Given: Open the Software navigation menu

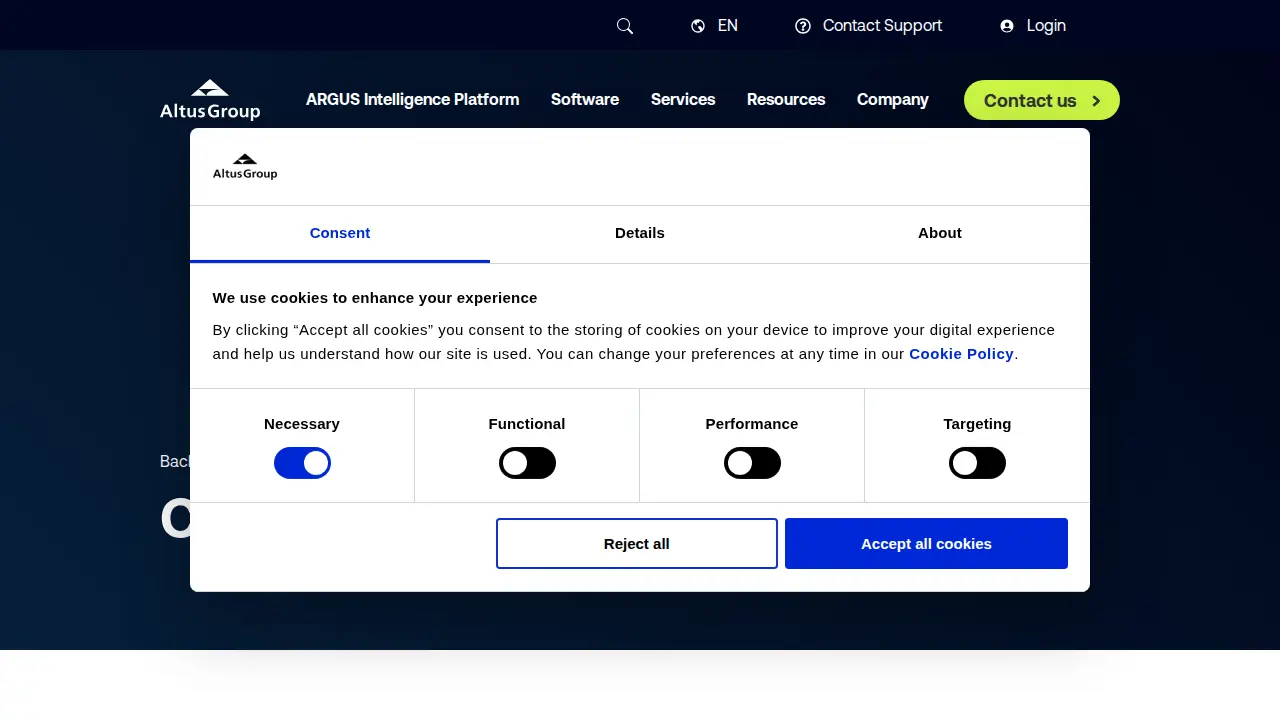Looking at the screenshot, I should tap(585, 100).
